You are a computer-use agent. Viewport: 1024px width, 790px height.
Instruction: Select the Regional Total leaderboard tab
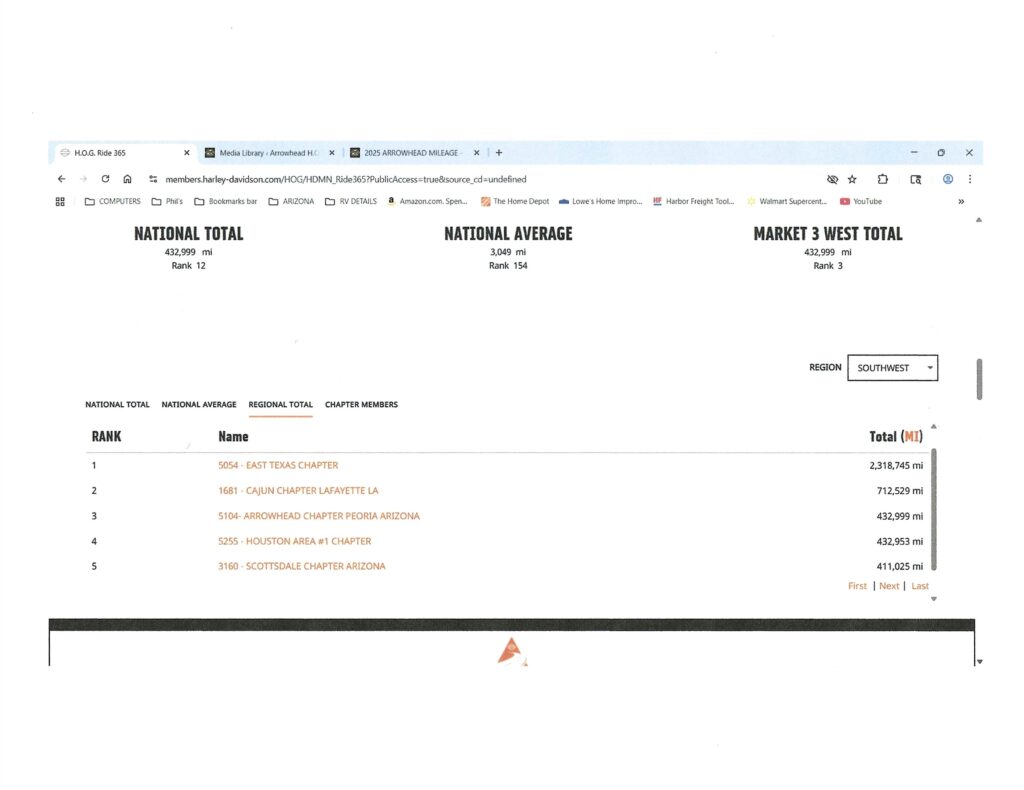click(x=281, y=405)
